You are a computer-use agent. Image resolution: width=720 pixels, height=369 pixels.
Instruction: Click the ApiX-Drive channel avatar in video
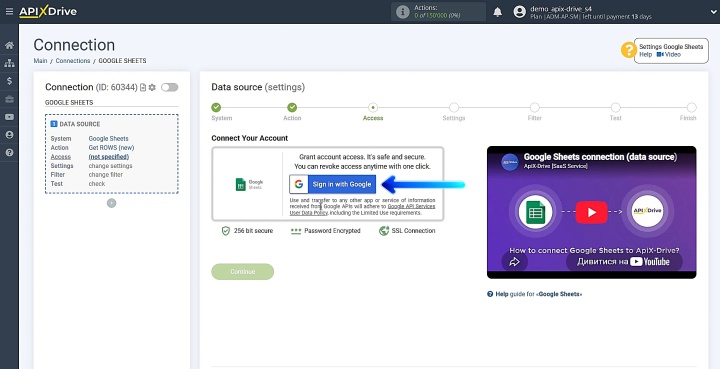click(x=510, y=162)
